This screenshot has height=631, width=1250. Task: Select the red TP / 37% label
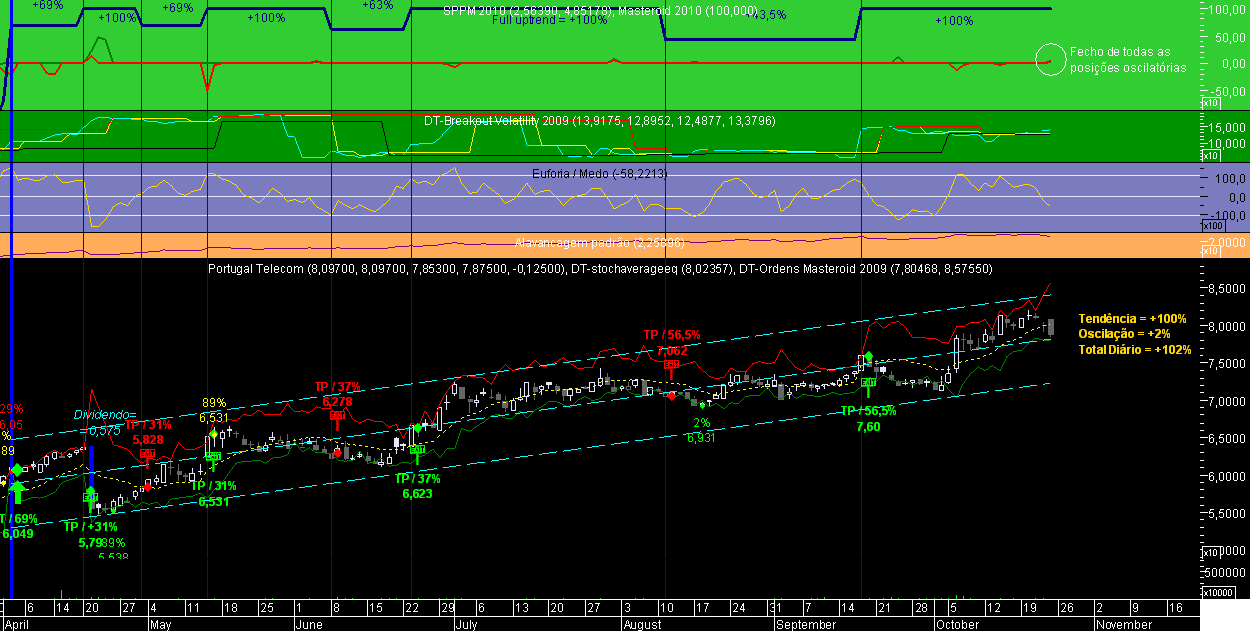(x=337, y=387)
